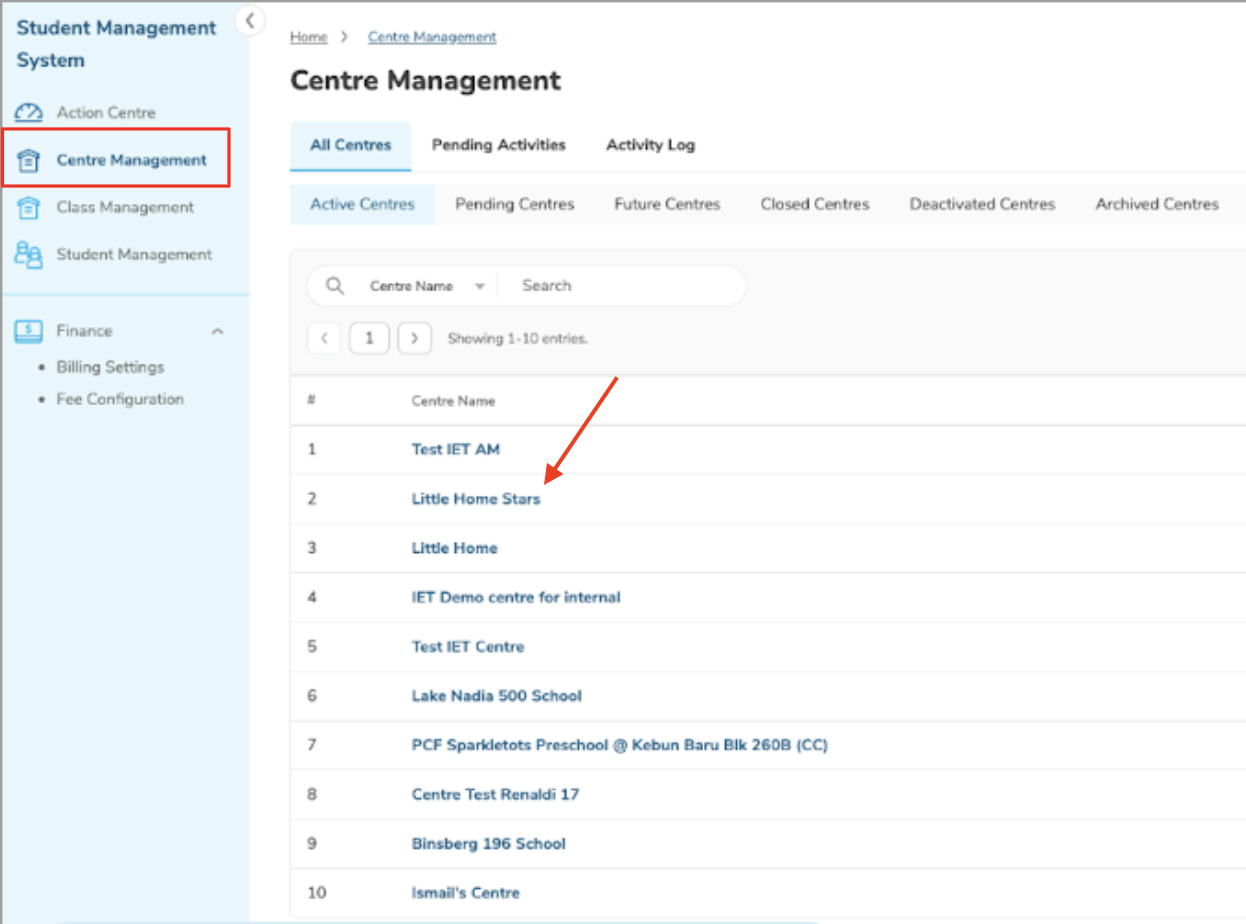
Task: Click the Action Centre gauge icon
Action: point(29,113)
